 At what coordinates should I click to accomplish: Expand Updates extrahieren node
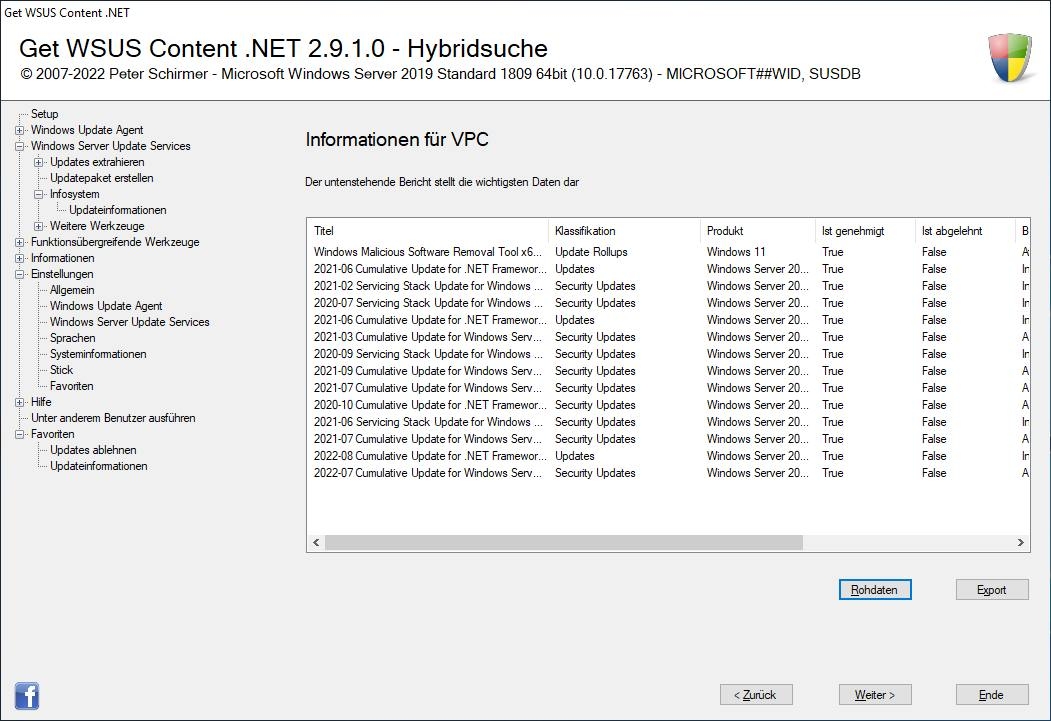click(x=39, y=162)
